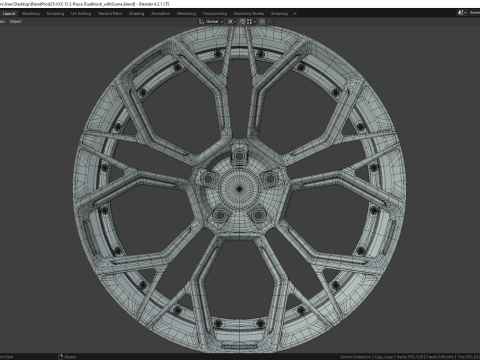Go to the Animation workspace tab

(x=160, y=14)
